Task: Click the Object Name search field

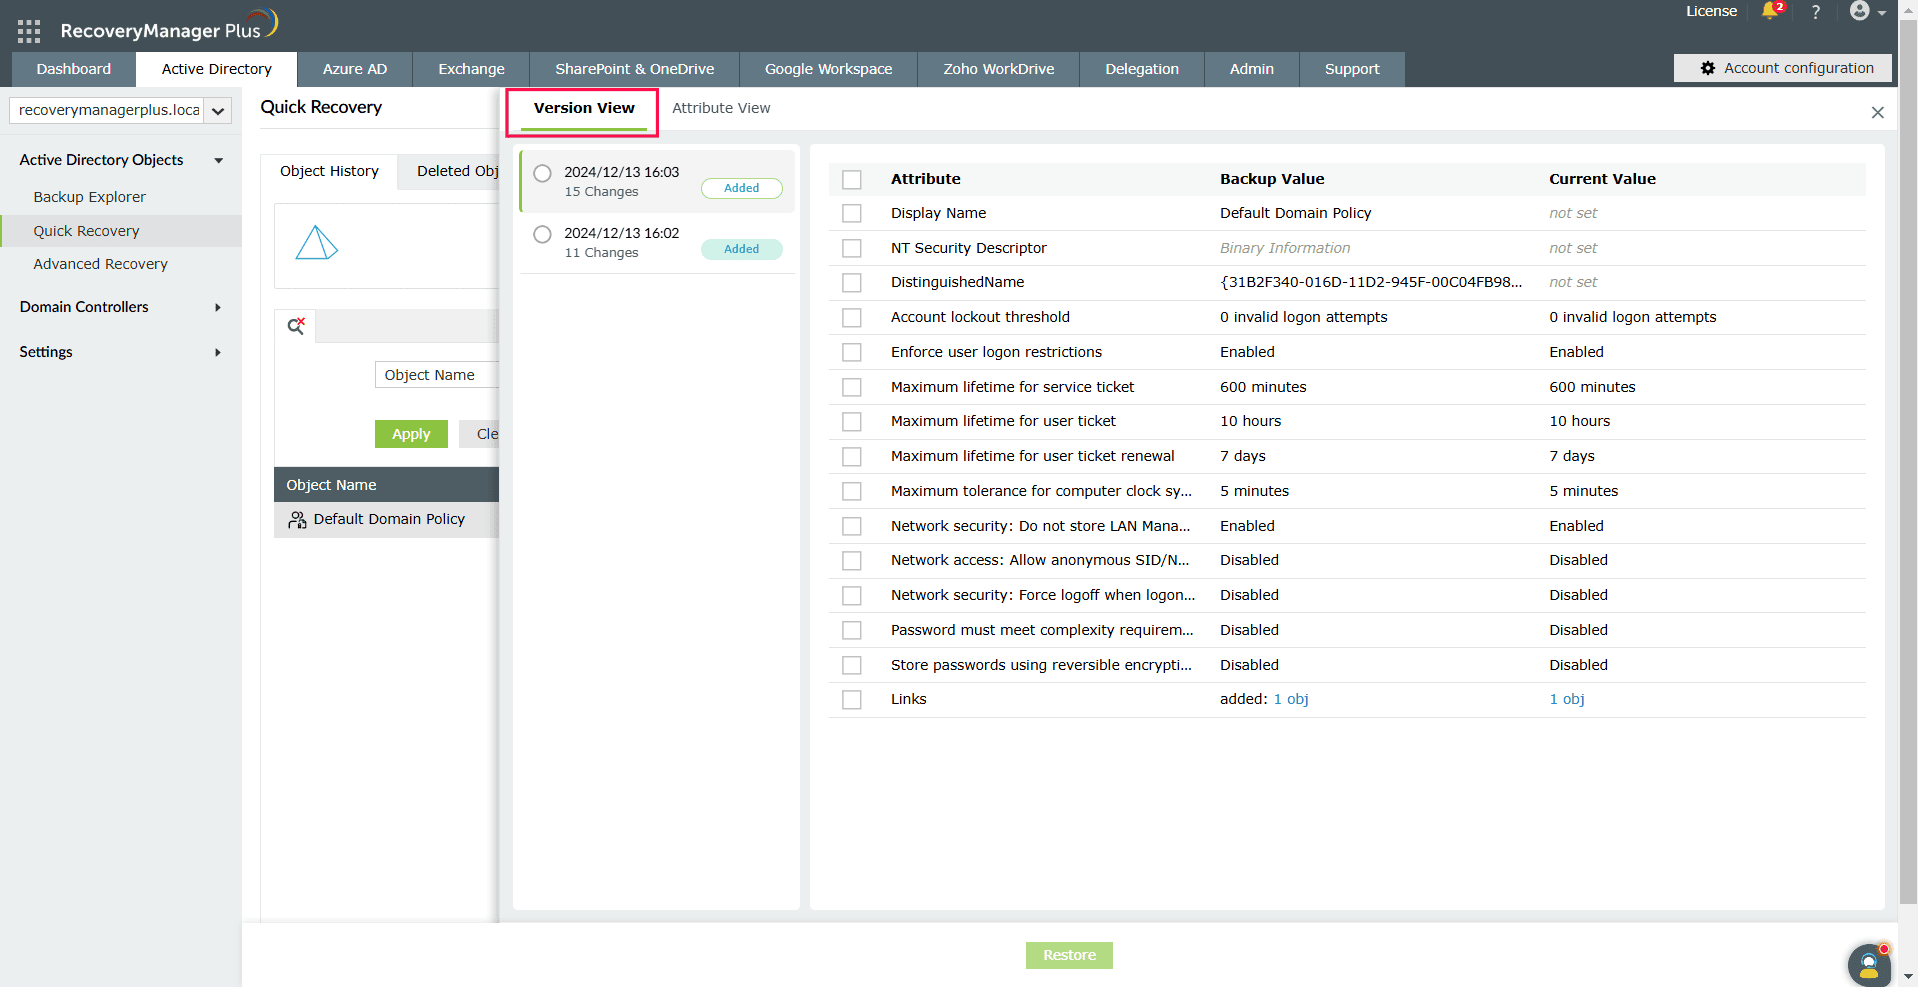Action: click(x=437, y=375)
